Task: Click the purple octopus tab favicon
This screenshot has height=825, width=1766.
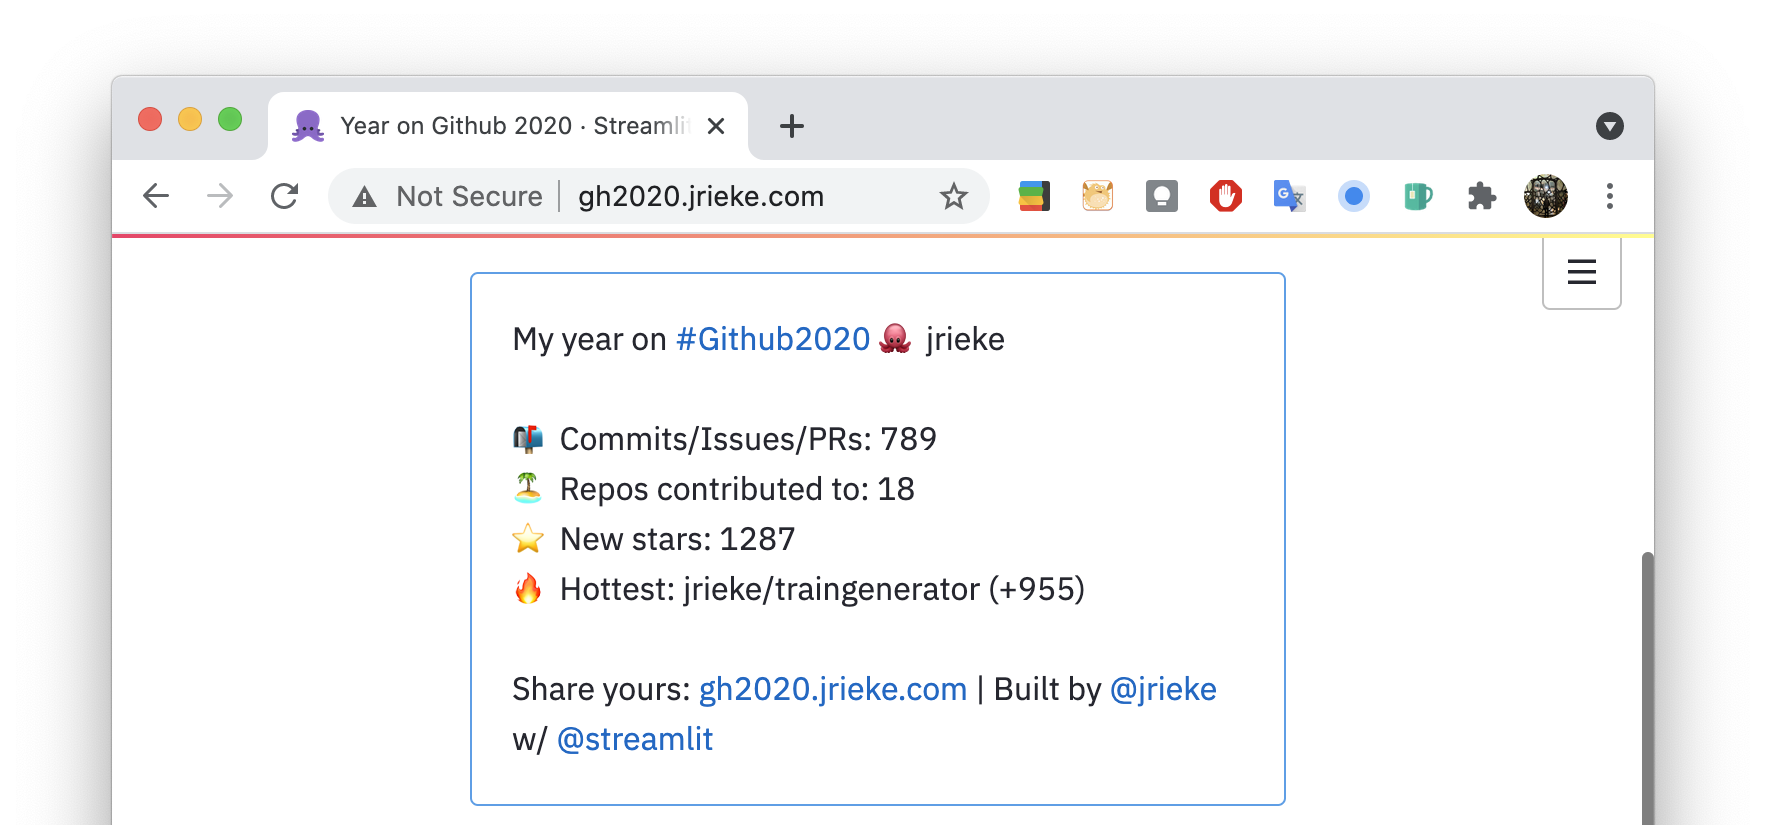Action: point(308,126)
